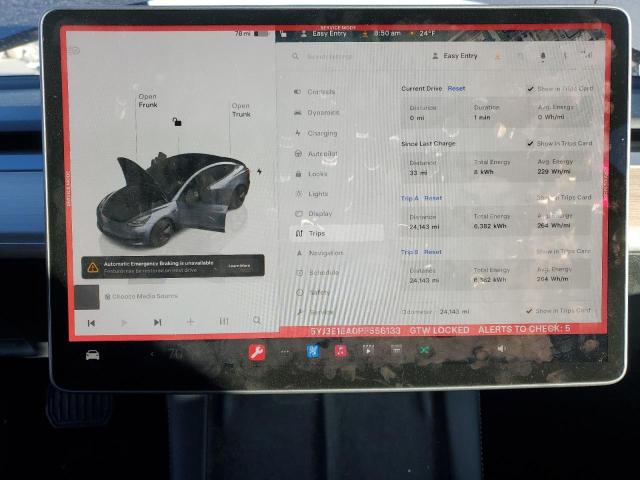Tap the battery indicator showing 78 mi

pos(252,34)
